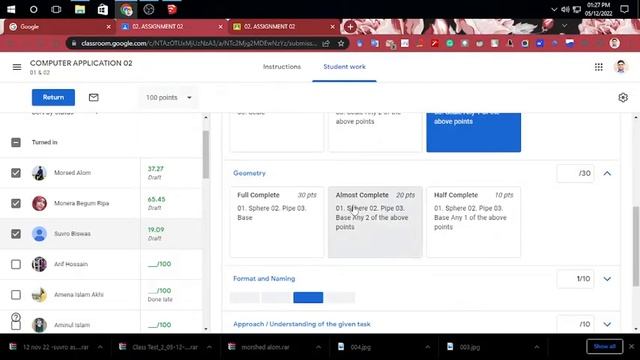
Task: Expand the Approach / Understanding criterion chevron
Action: 607,324
